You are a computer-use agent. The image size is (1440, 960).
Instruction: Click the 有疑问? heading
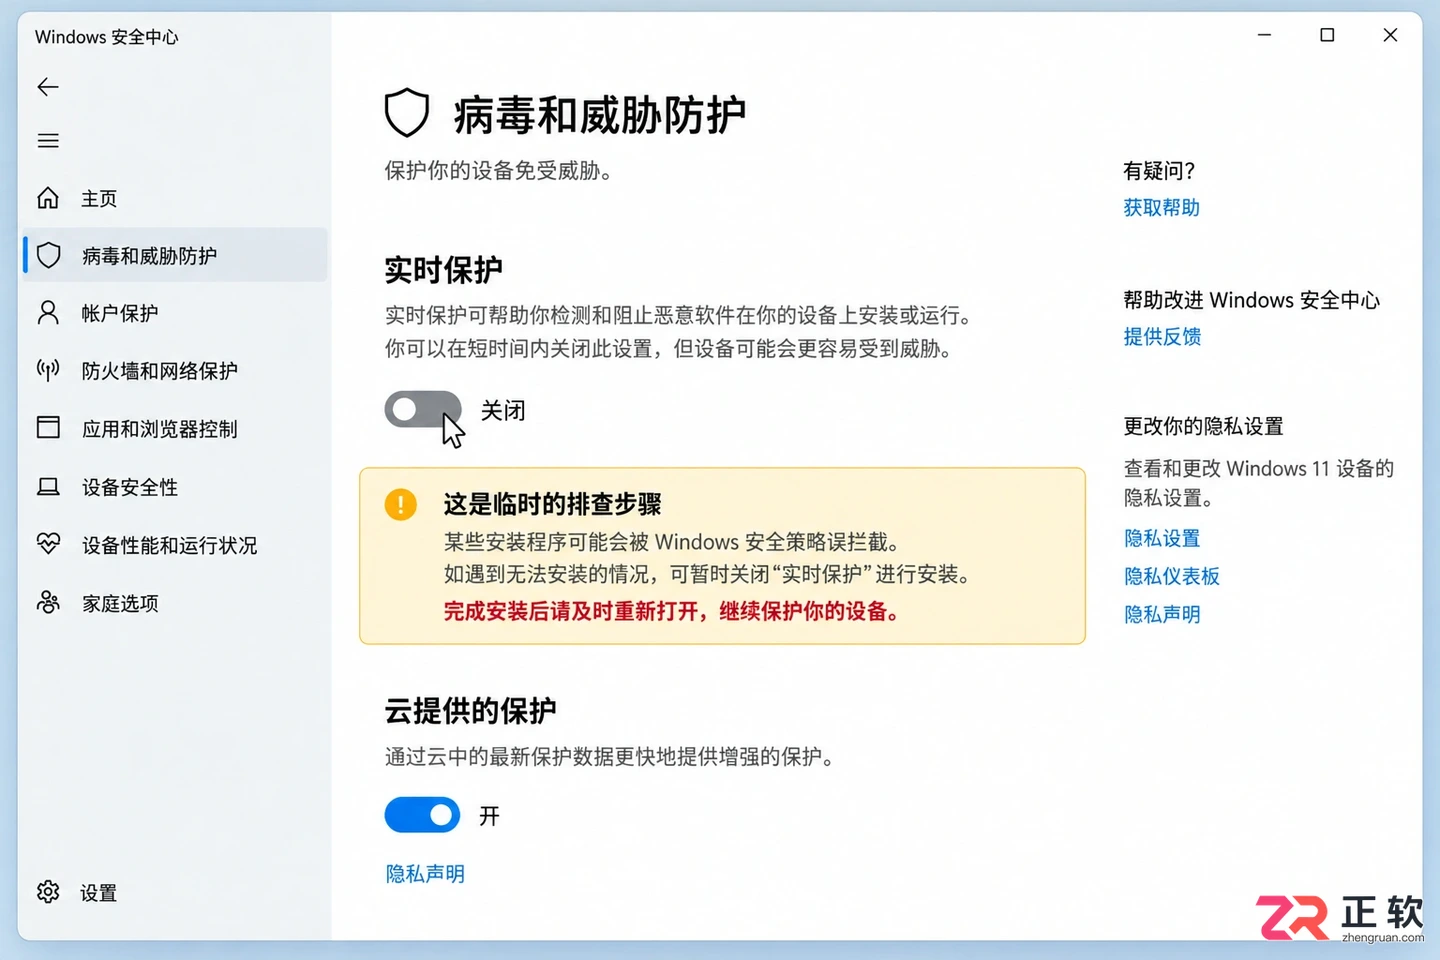(1159, 171)
